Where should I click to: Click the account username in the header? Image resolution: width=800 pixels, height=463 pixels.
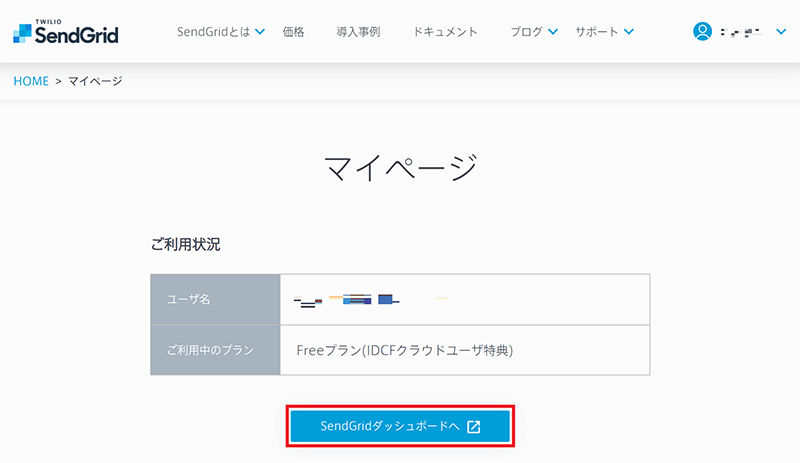point(742,33)
